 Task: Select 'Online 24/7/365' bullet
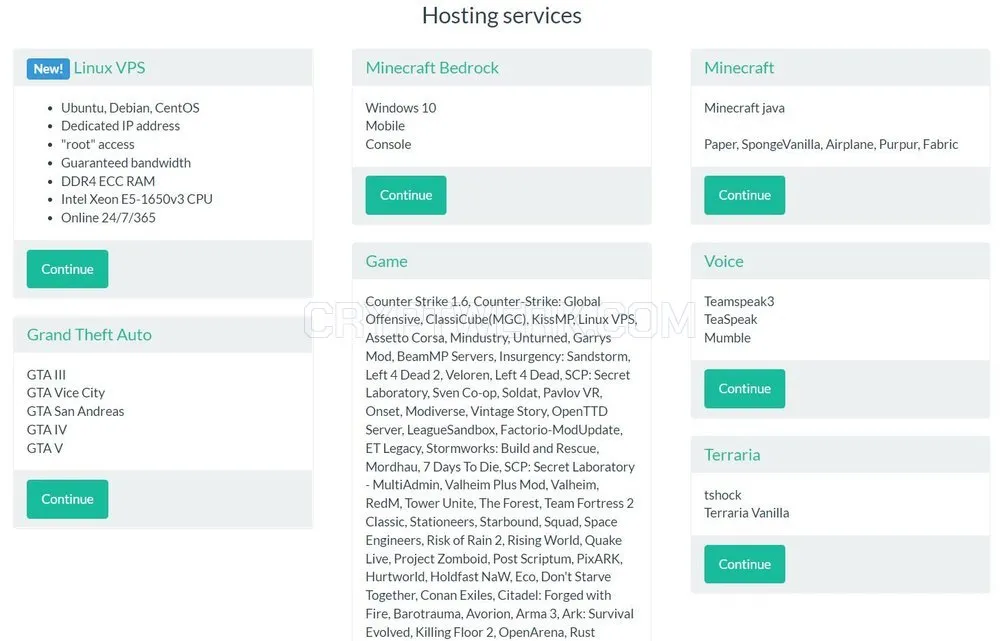click(108, 217)
